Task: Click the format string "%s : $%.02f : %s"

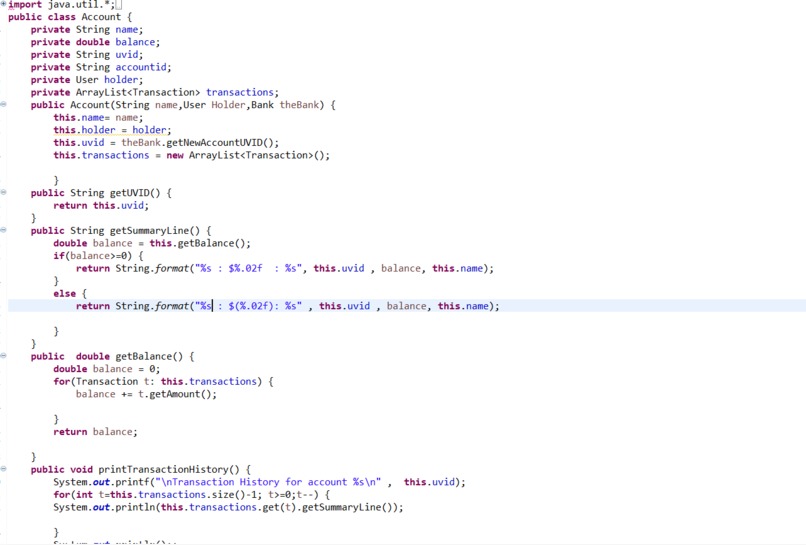Action: click(248, 268)
